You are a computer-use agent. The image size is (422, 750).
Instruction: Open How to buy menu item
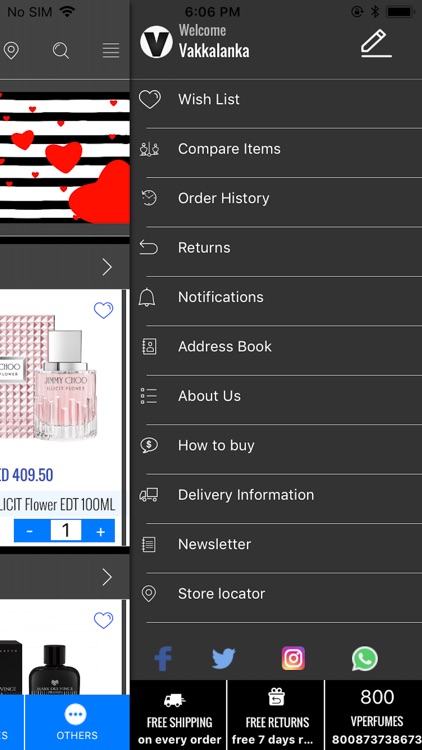(276, 445)
